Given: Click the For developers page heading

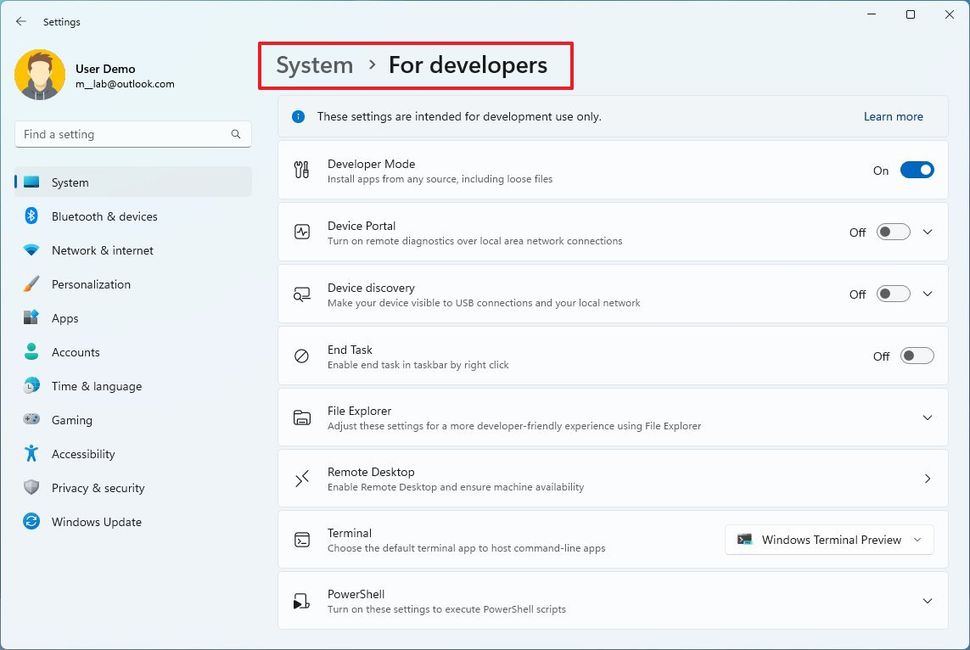Looking at the screenshot, I should 468,65.
